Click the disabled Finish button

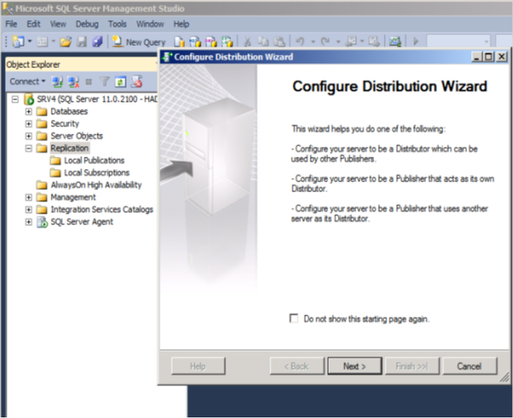(412, 366)
